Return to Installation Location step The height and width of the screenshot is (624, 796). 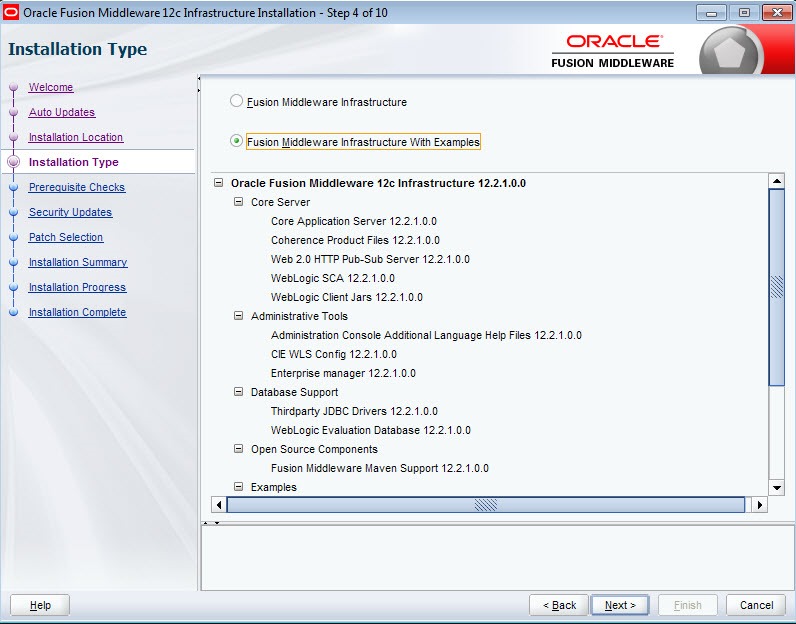click(76, 137)
